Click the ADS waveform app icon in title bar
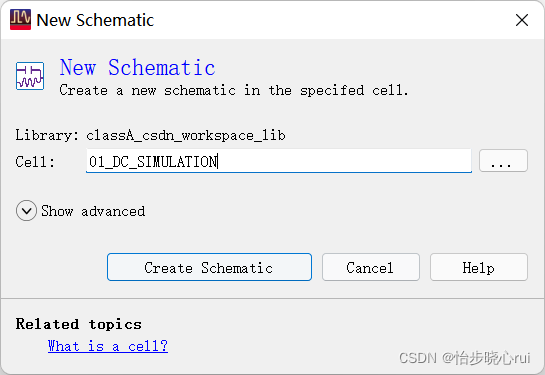 pyautogui.click(x=20, y=19)
